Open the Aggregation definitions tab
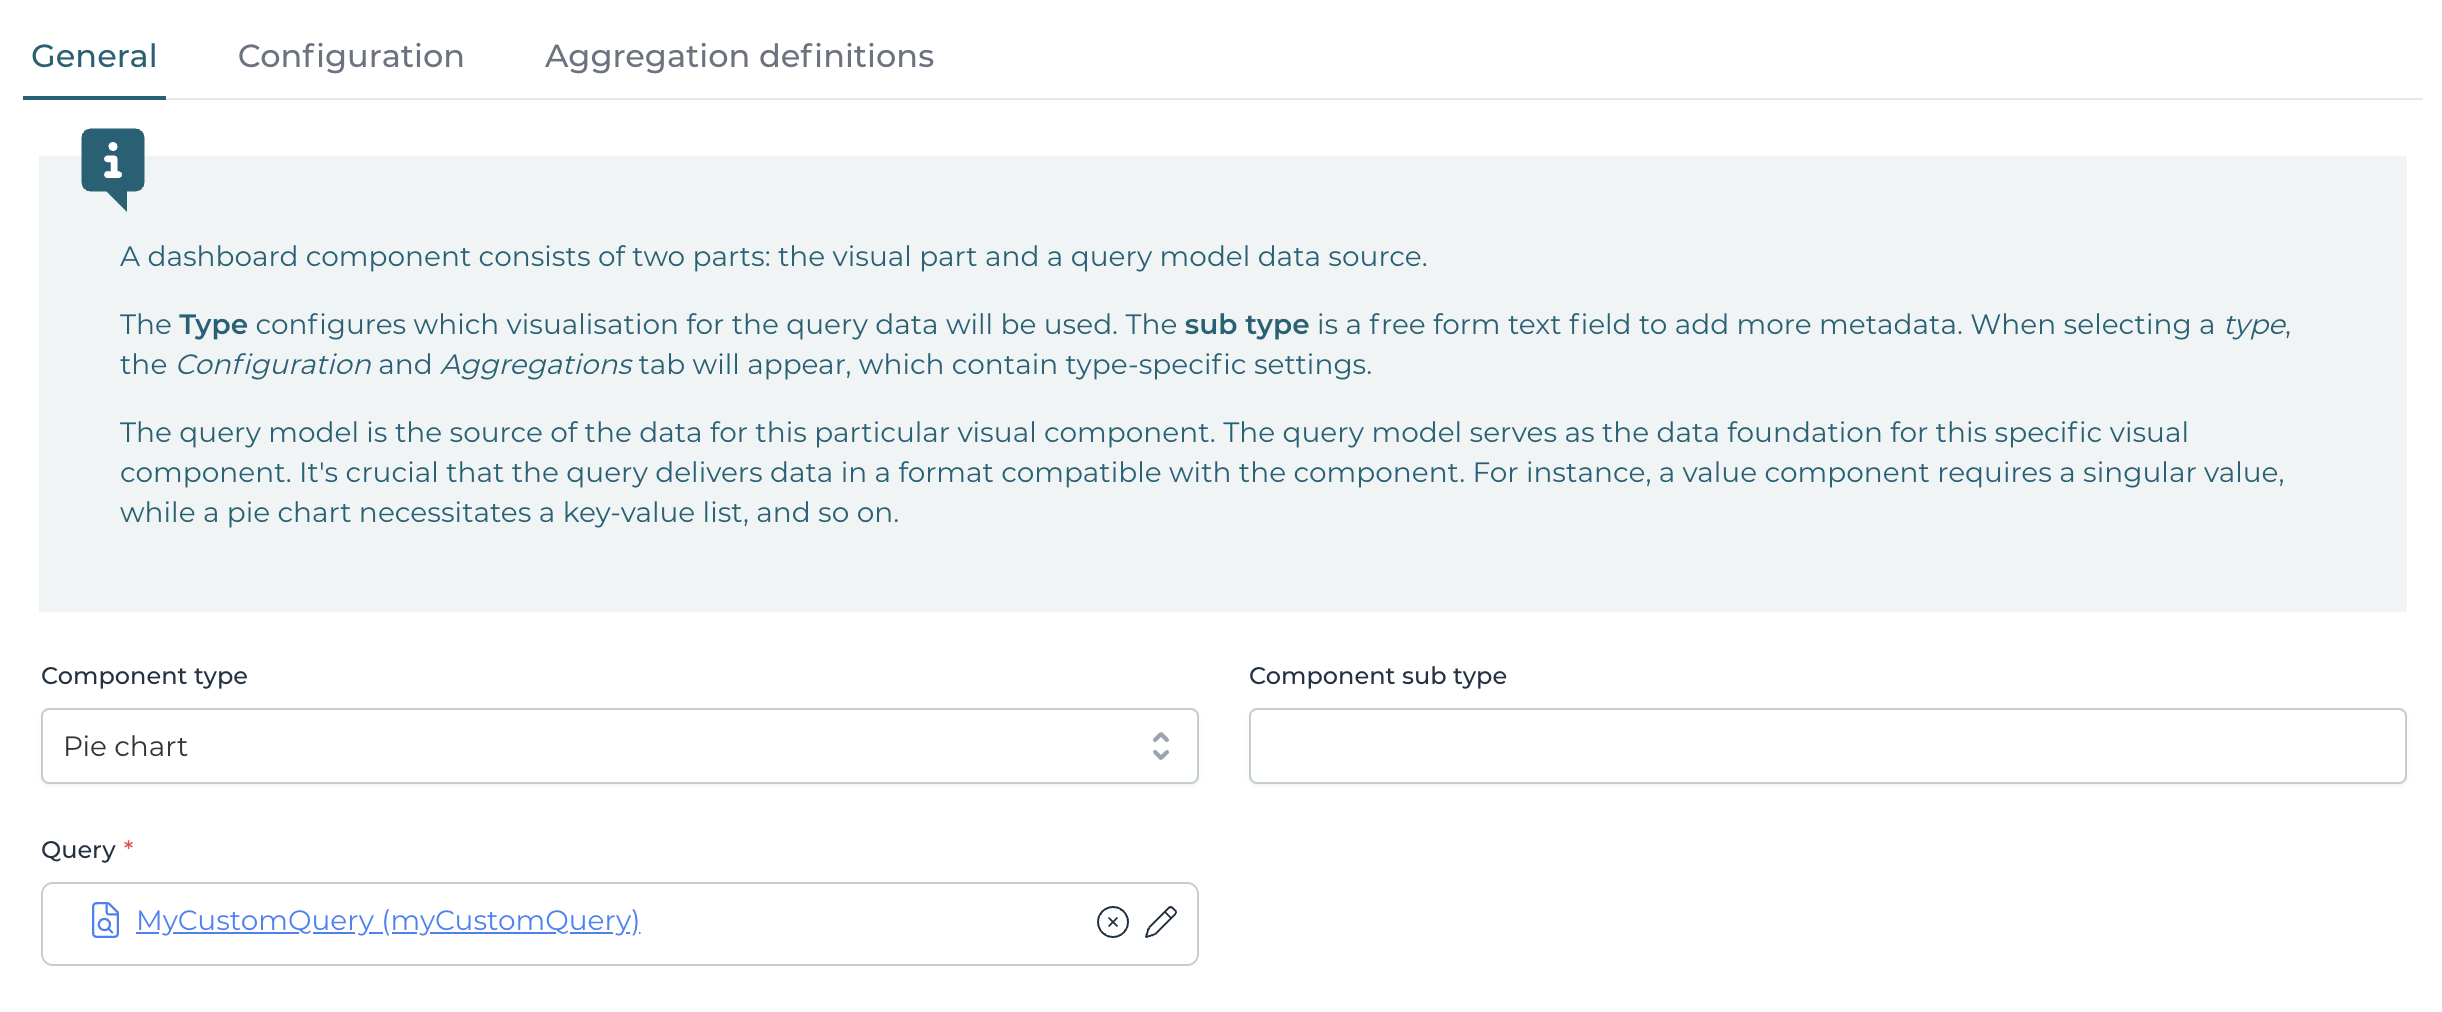Screen dimensions: 2442x1012 739,57
